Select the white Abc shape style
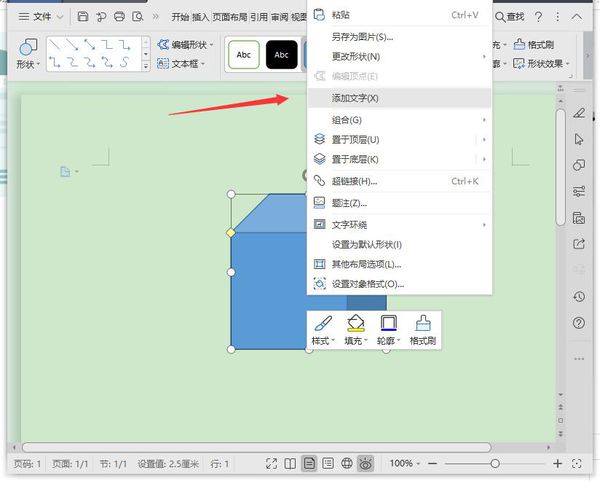Screen dimensions: 600x481 244,55
